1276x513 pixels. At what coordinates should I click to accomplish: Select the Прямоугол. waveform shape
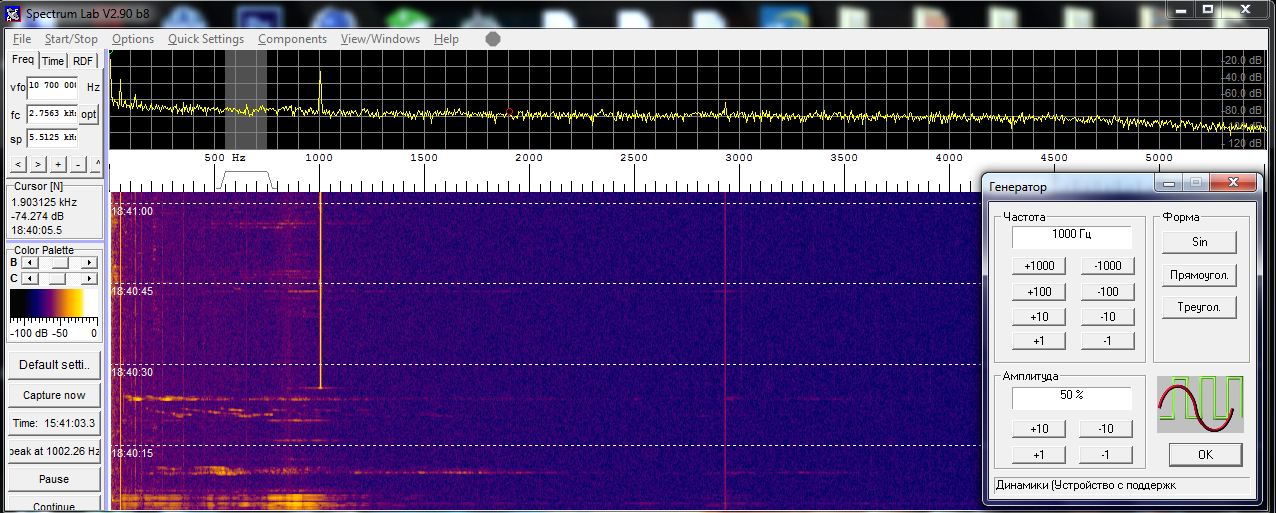click(x=1199, y=275)
